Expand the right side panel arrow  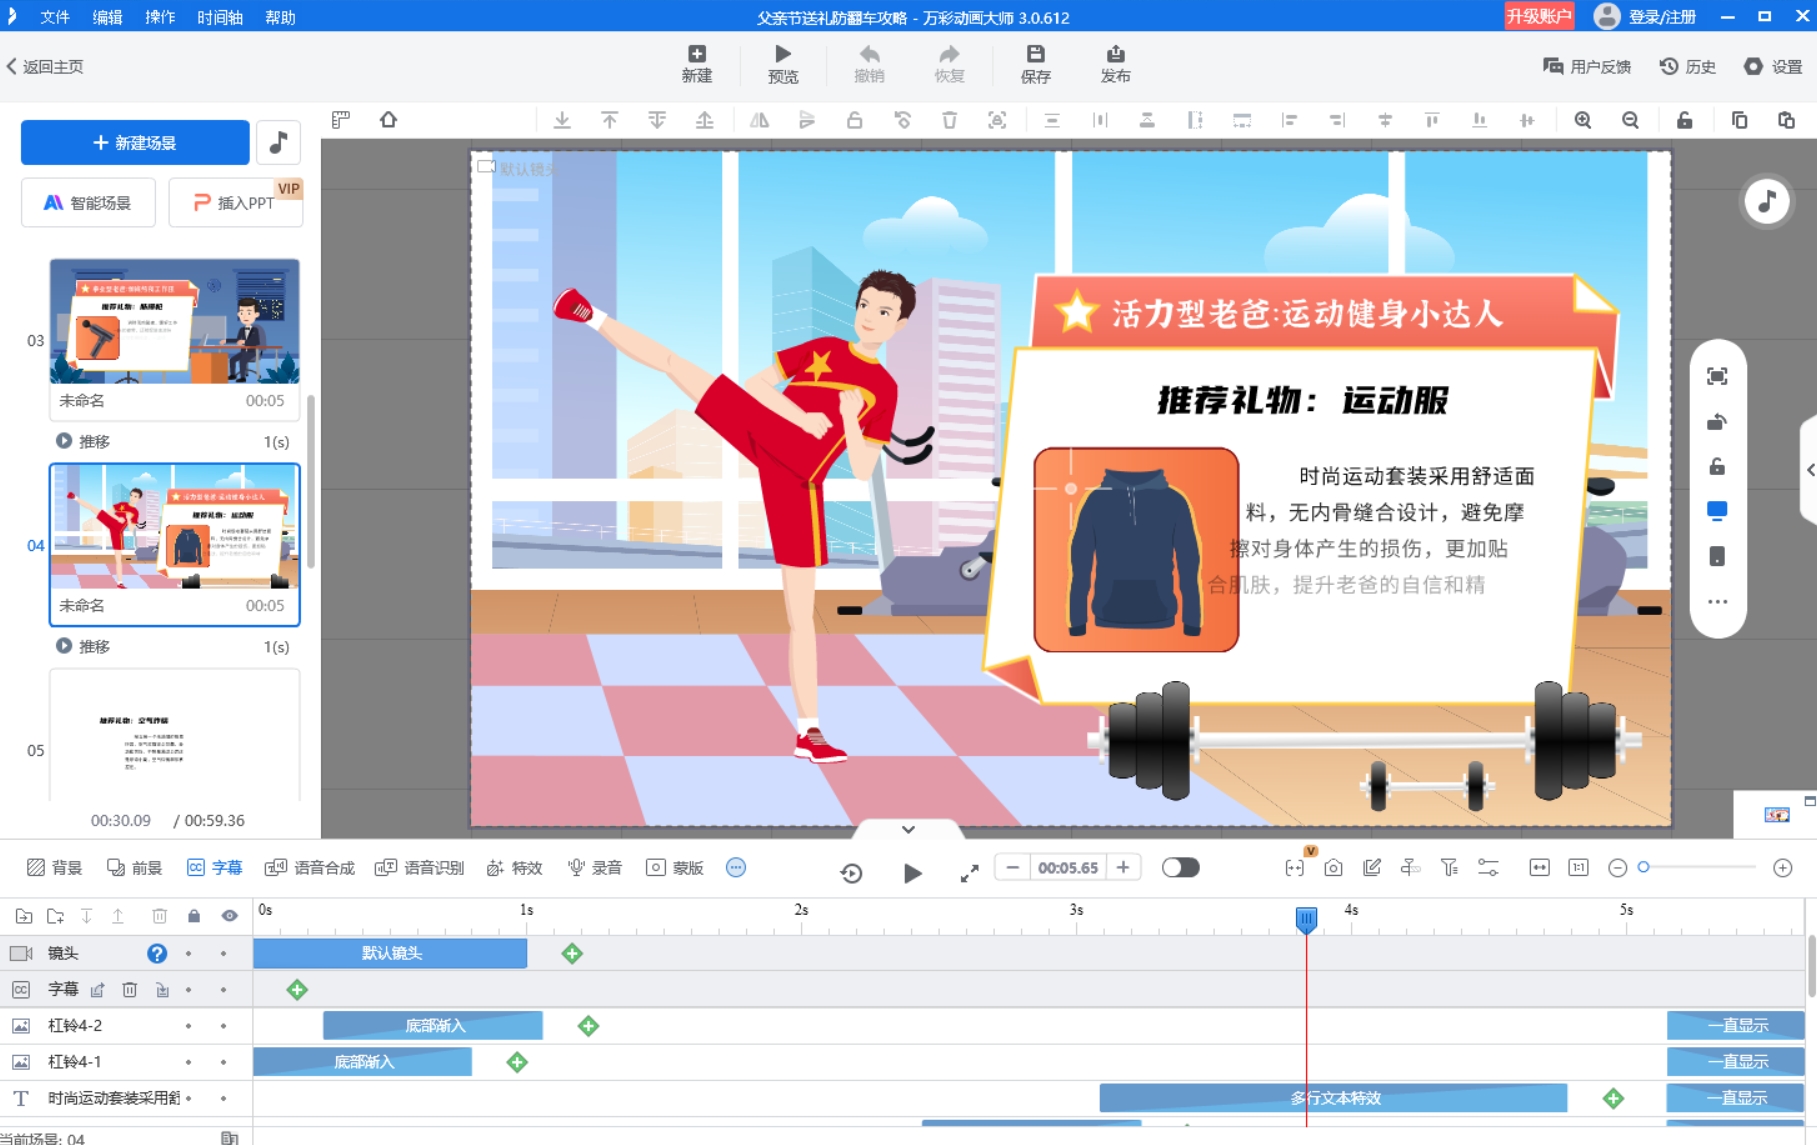(x=1809, y=470)
